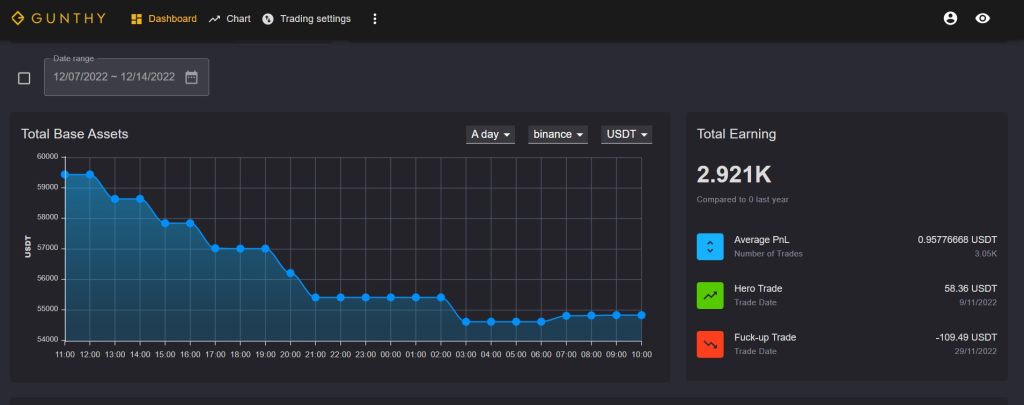This screenshot has height=405, width=1024.
Task: Click the 0.95776668 USDT value
Action: pos(957,240)
